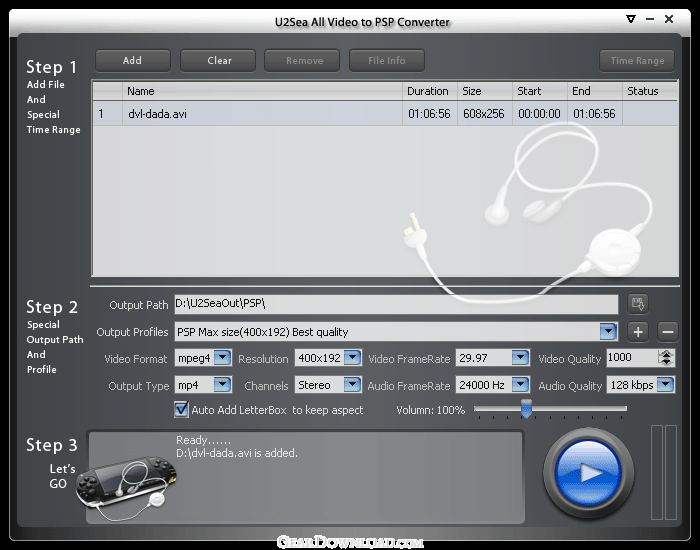Toggle Auto Add LetterBox checkbox
The height and width of the screenshot is (550, 700).
(181, 409)
